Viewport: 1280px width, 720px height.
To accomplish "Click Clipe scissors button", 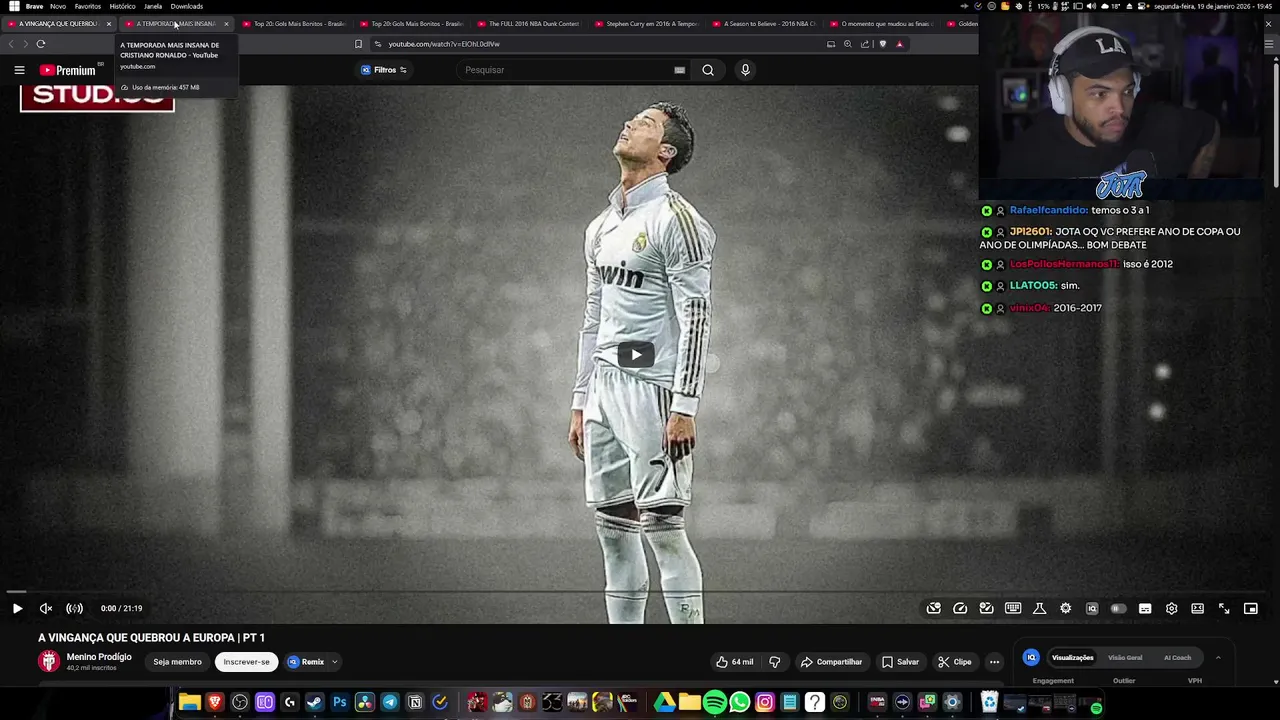I will (954, 662).
